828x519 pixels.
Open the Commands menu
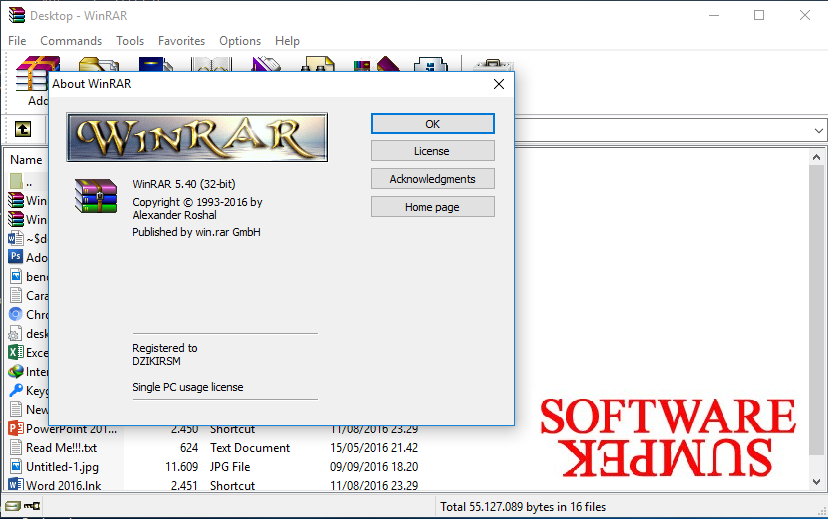71,41
